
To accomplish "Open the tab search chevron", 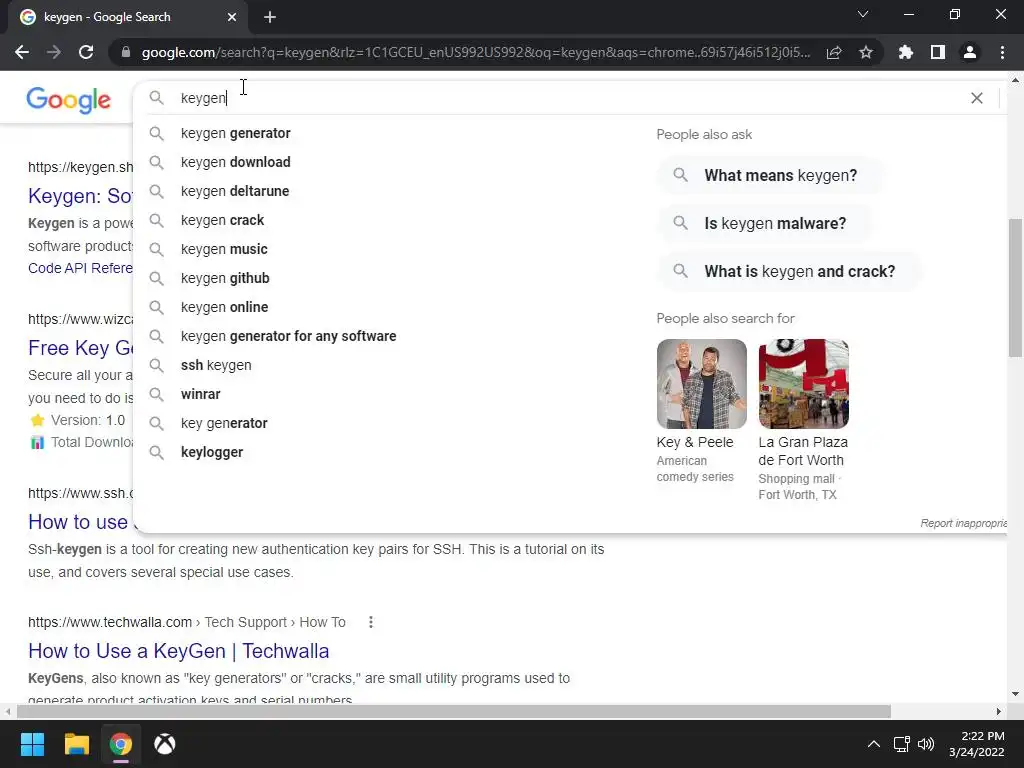I will 863,14.
